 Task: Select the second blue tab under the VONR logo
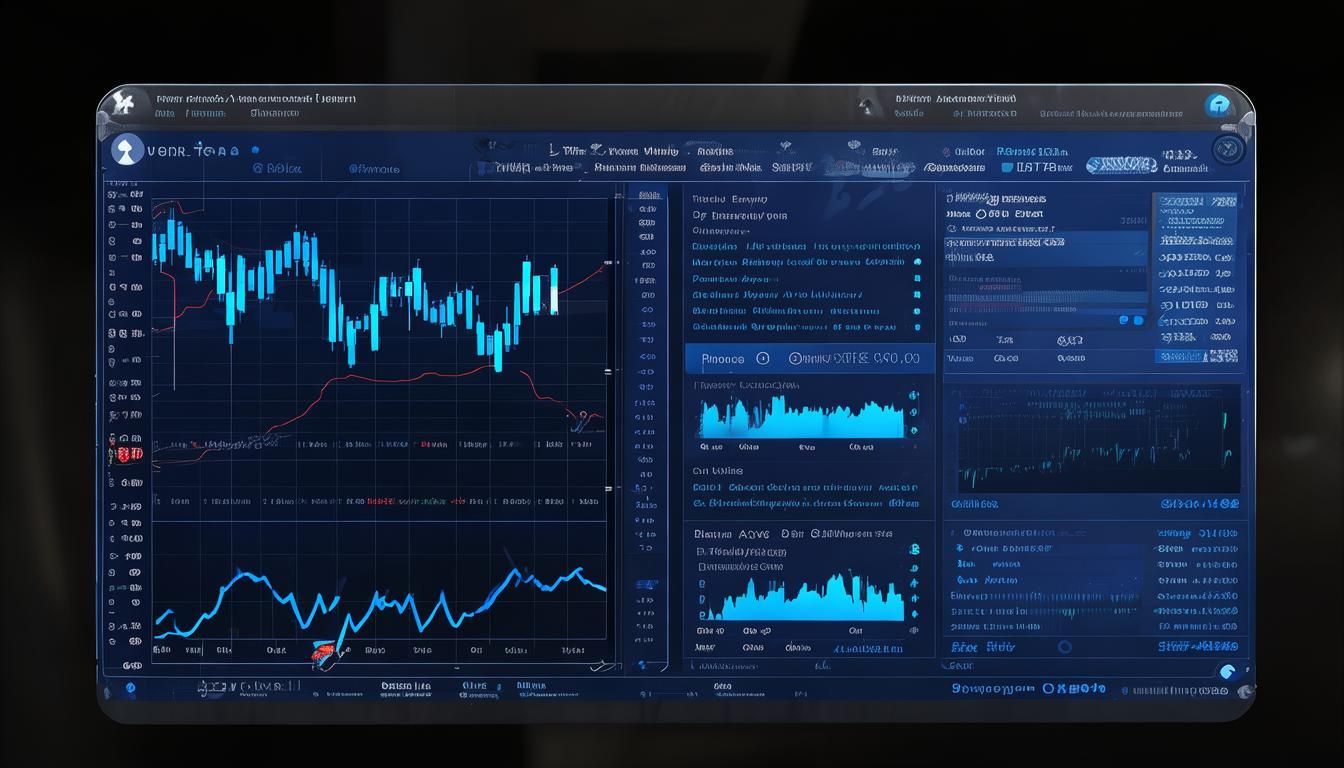[x=374, y=169]
